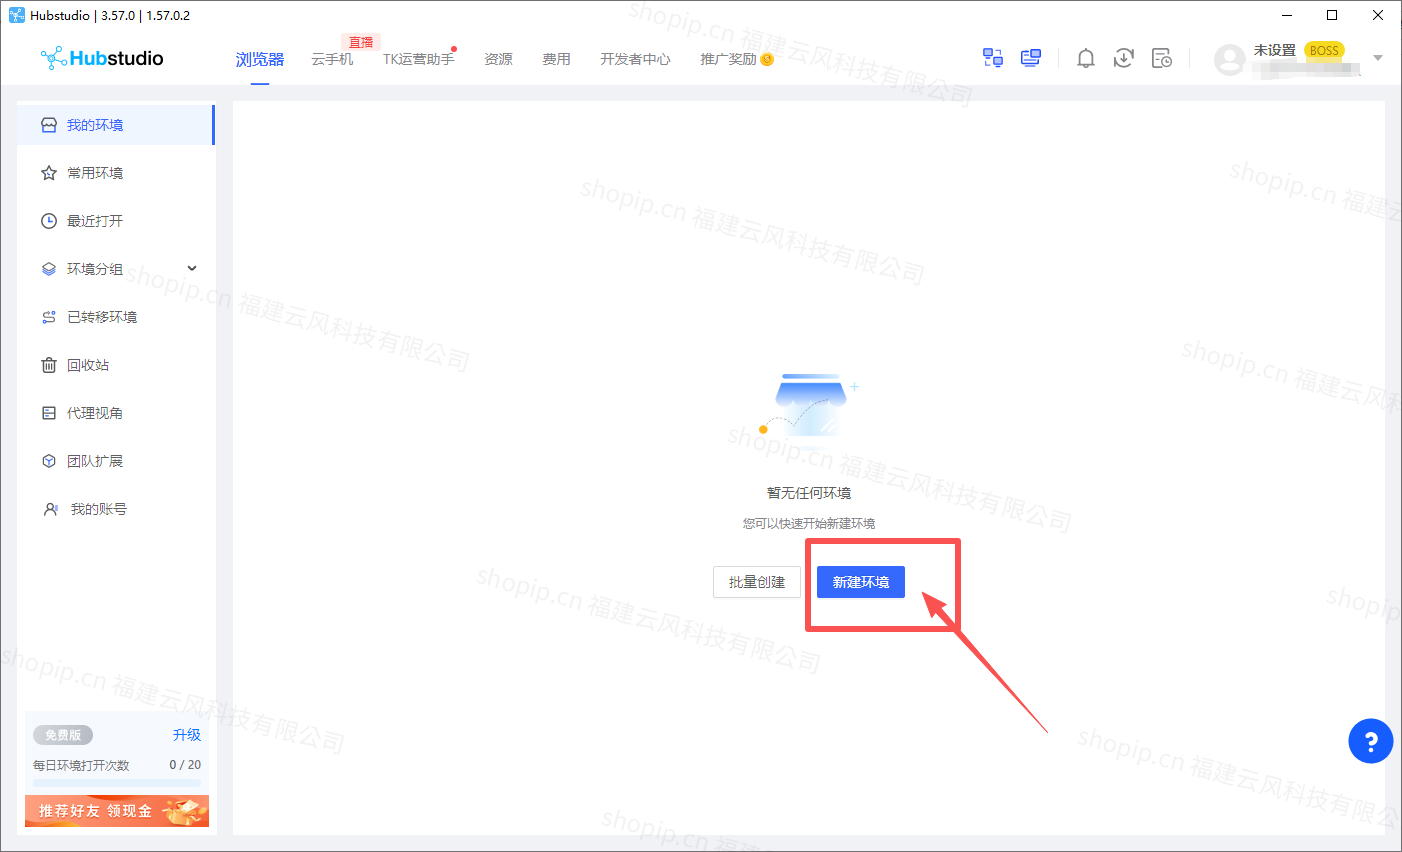This screenshot has width=1402, height=852.
Task: Click the 新建环境 button
Action: point(861,582)
